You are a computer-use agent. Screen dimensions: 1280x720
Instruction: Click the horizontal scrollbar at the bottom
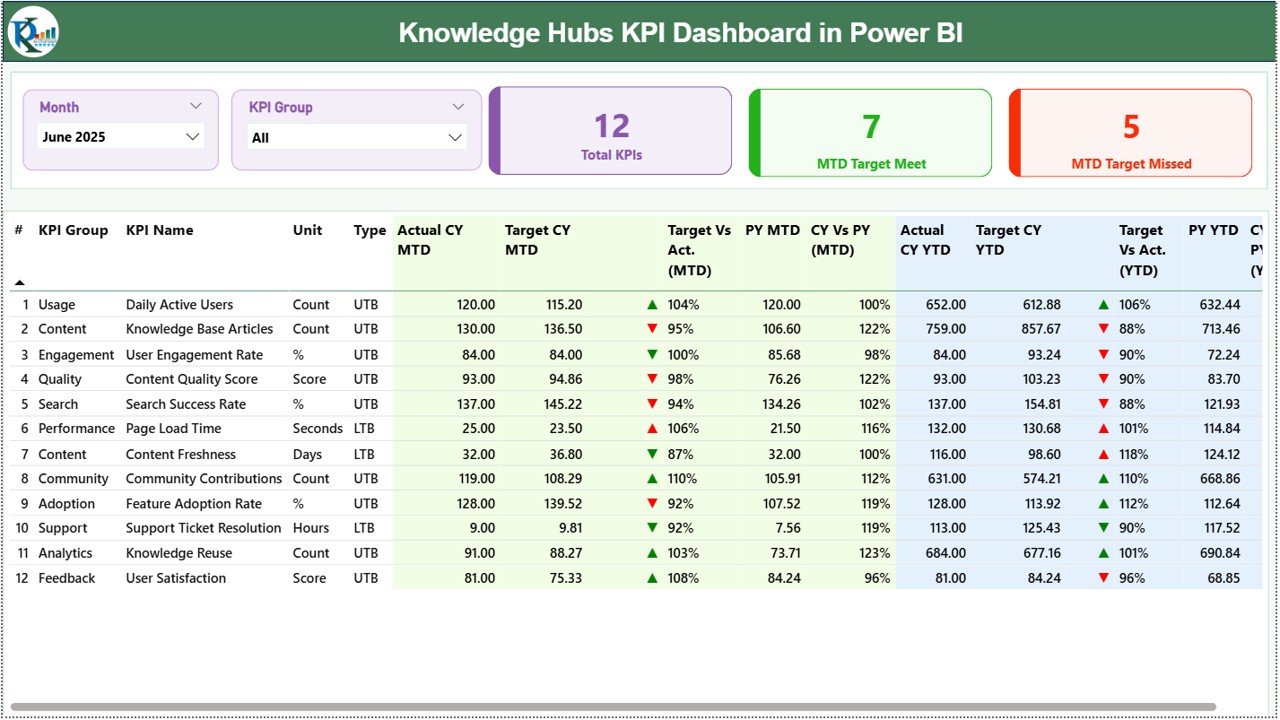tap(612, 707)
